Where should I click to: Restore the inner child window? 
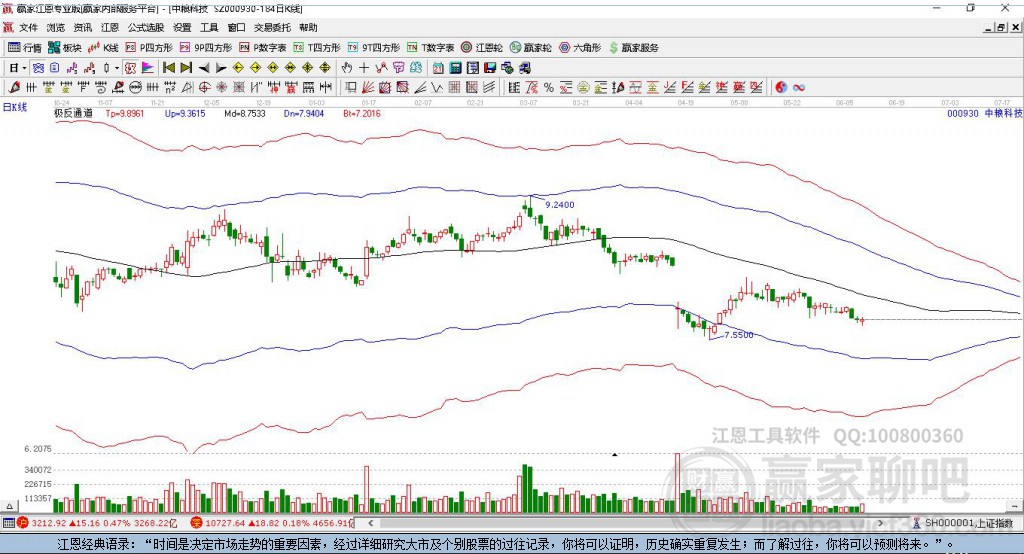point(1001,27)
